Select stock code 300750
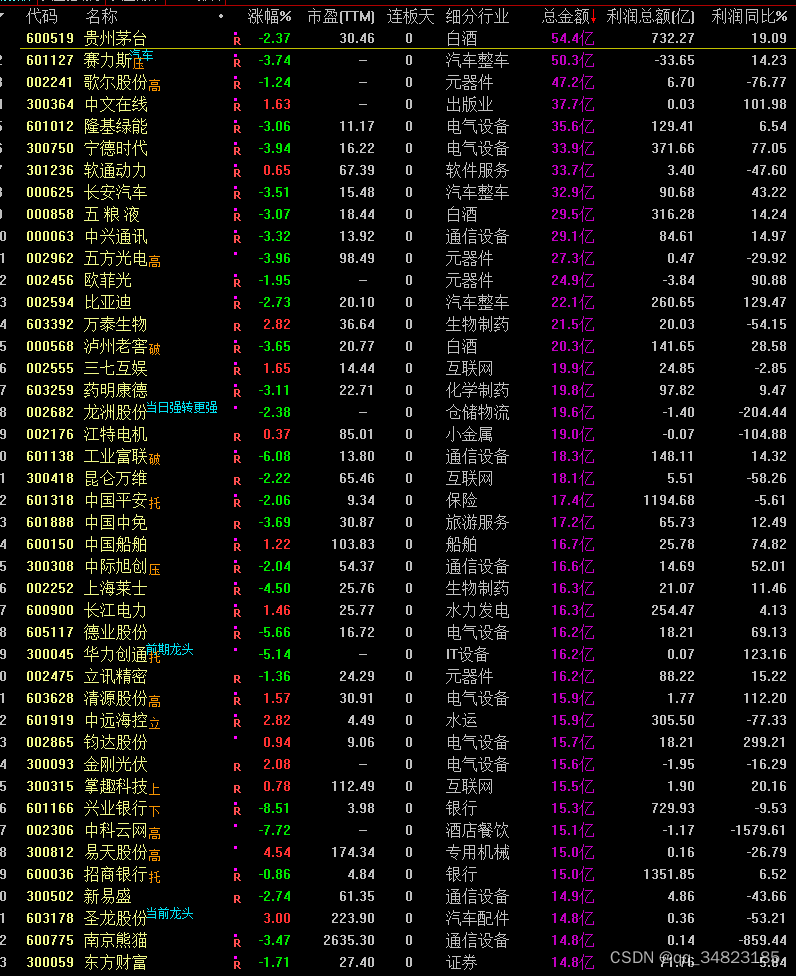 click(50, 148)
